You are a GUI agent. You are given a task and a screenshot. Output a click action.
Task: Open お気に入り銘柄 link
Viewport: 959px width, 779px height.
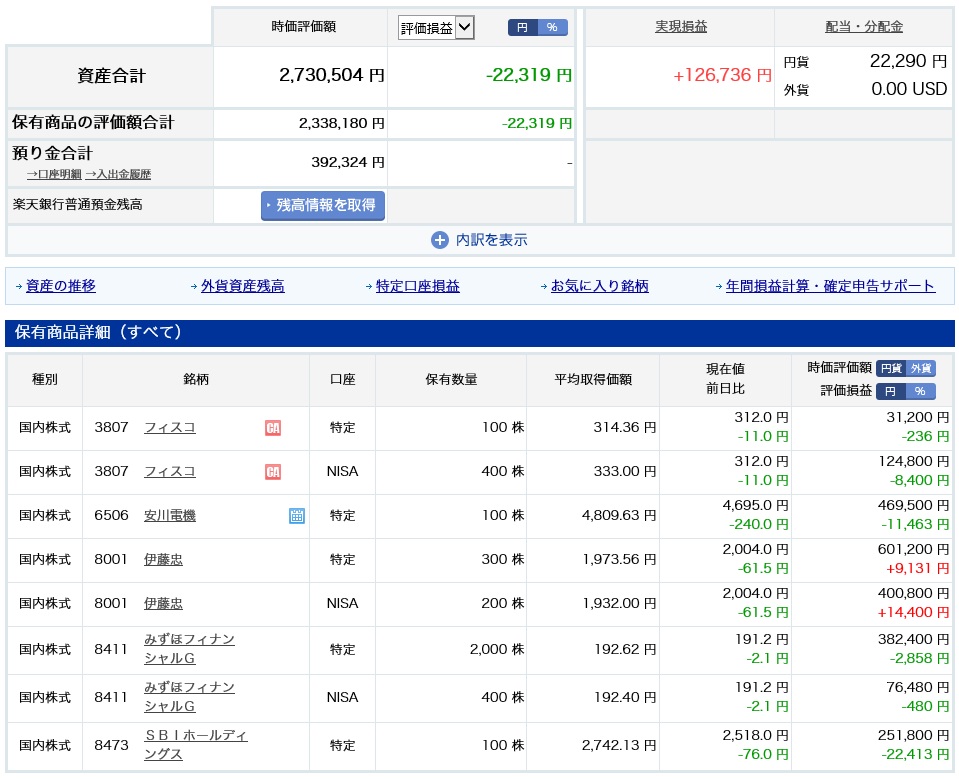point(599,286)
